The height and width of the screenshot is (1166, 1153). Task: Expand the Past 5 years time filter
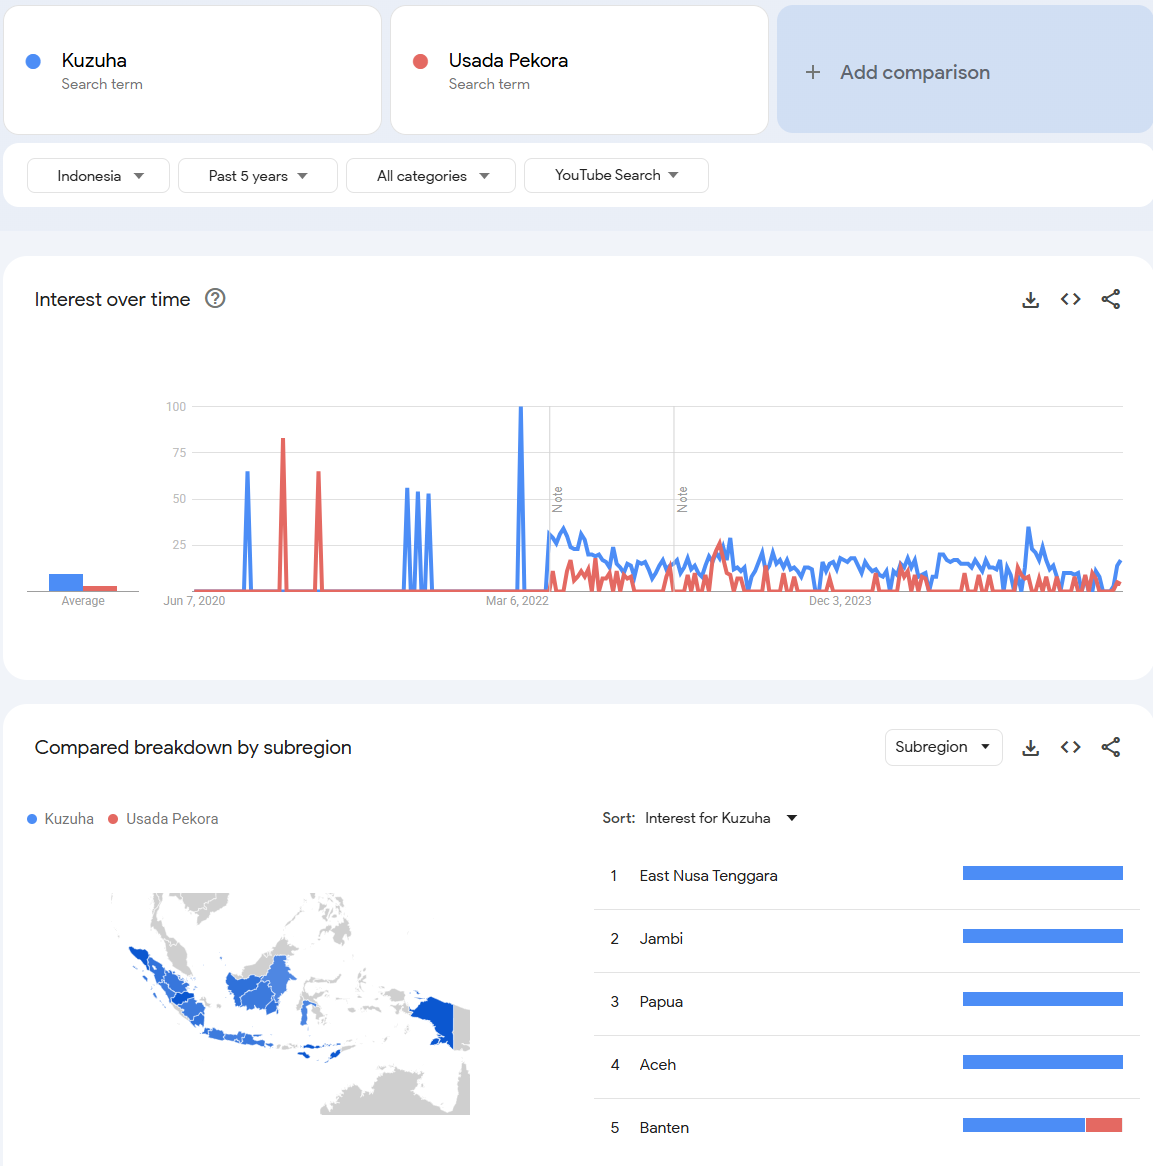pos(257,176)
